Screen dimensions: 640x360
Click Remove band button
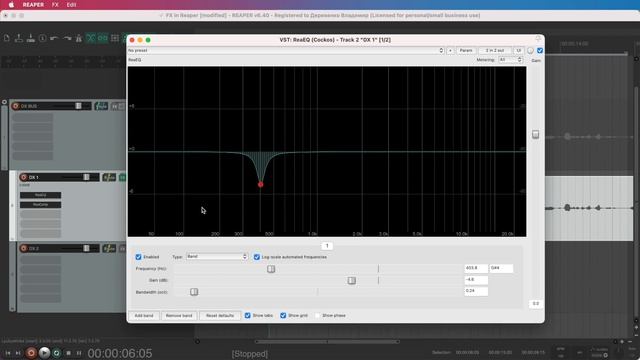pyautogui.click(x=179, y=316)
